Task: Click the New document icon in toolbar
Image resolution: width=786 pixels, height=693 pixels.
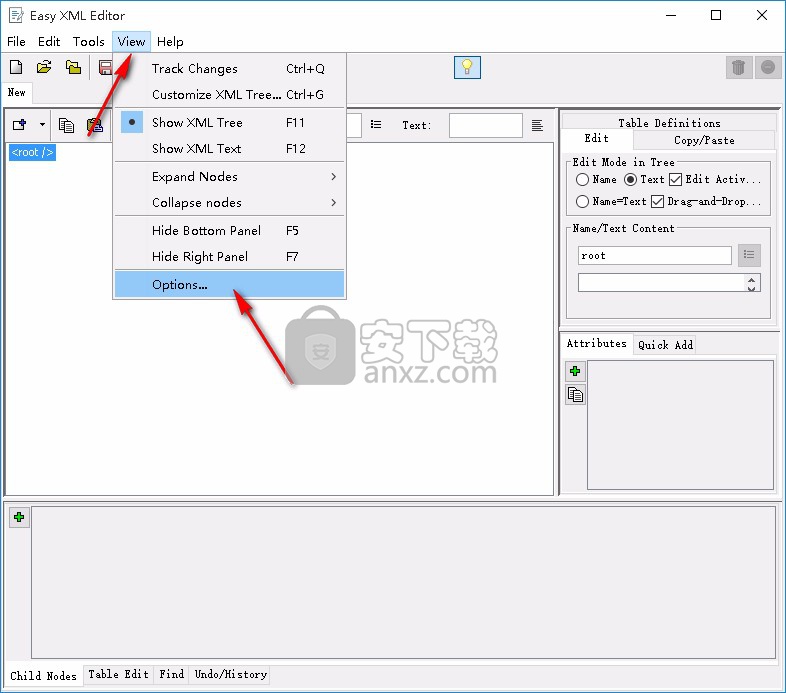Action: pyautogui.click(x=16, y=67)
